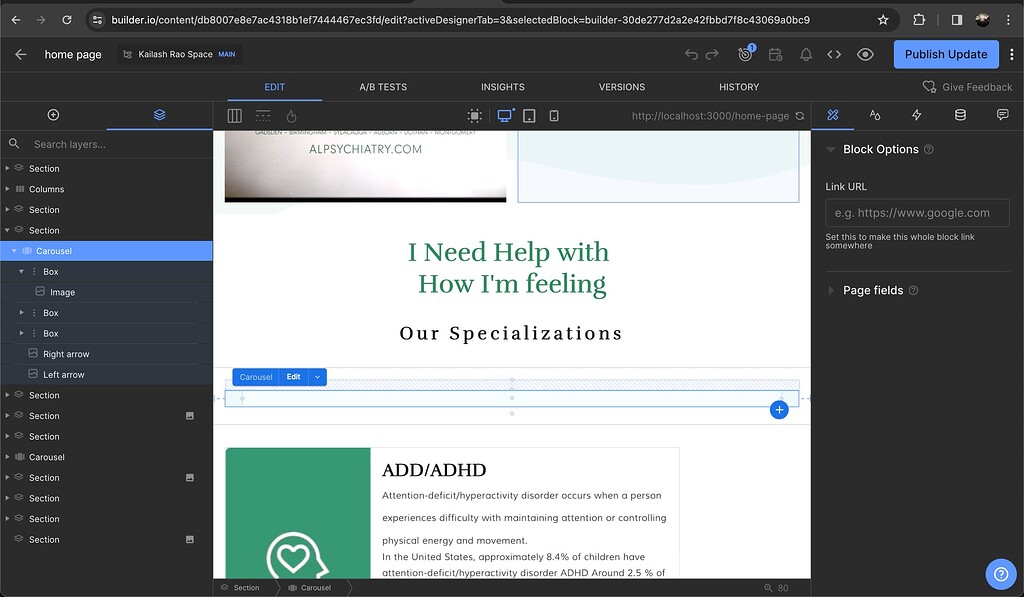Select the desktop preview device icon
Viewport: 1024px width, 597px height.
tap(504, 115)
